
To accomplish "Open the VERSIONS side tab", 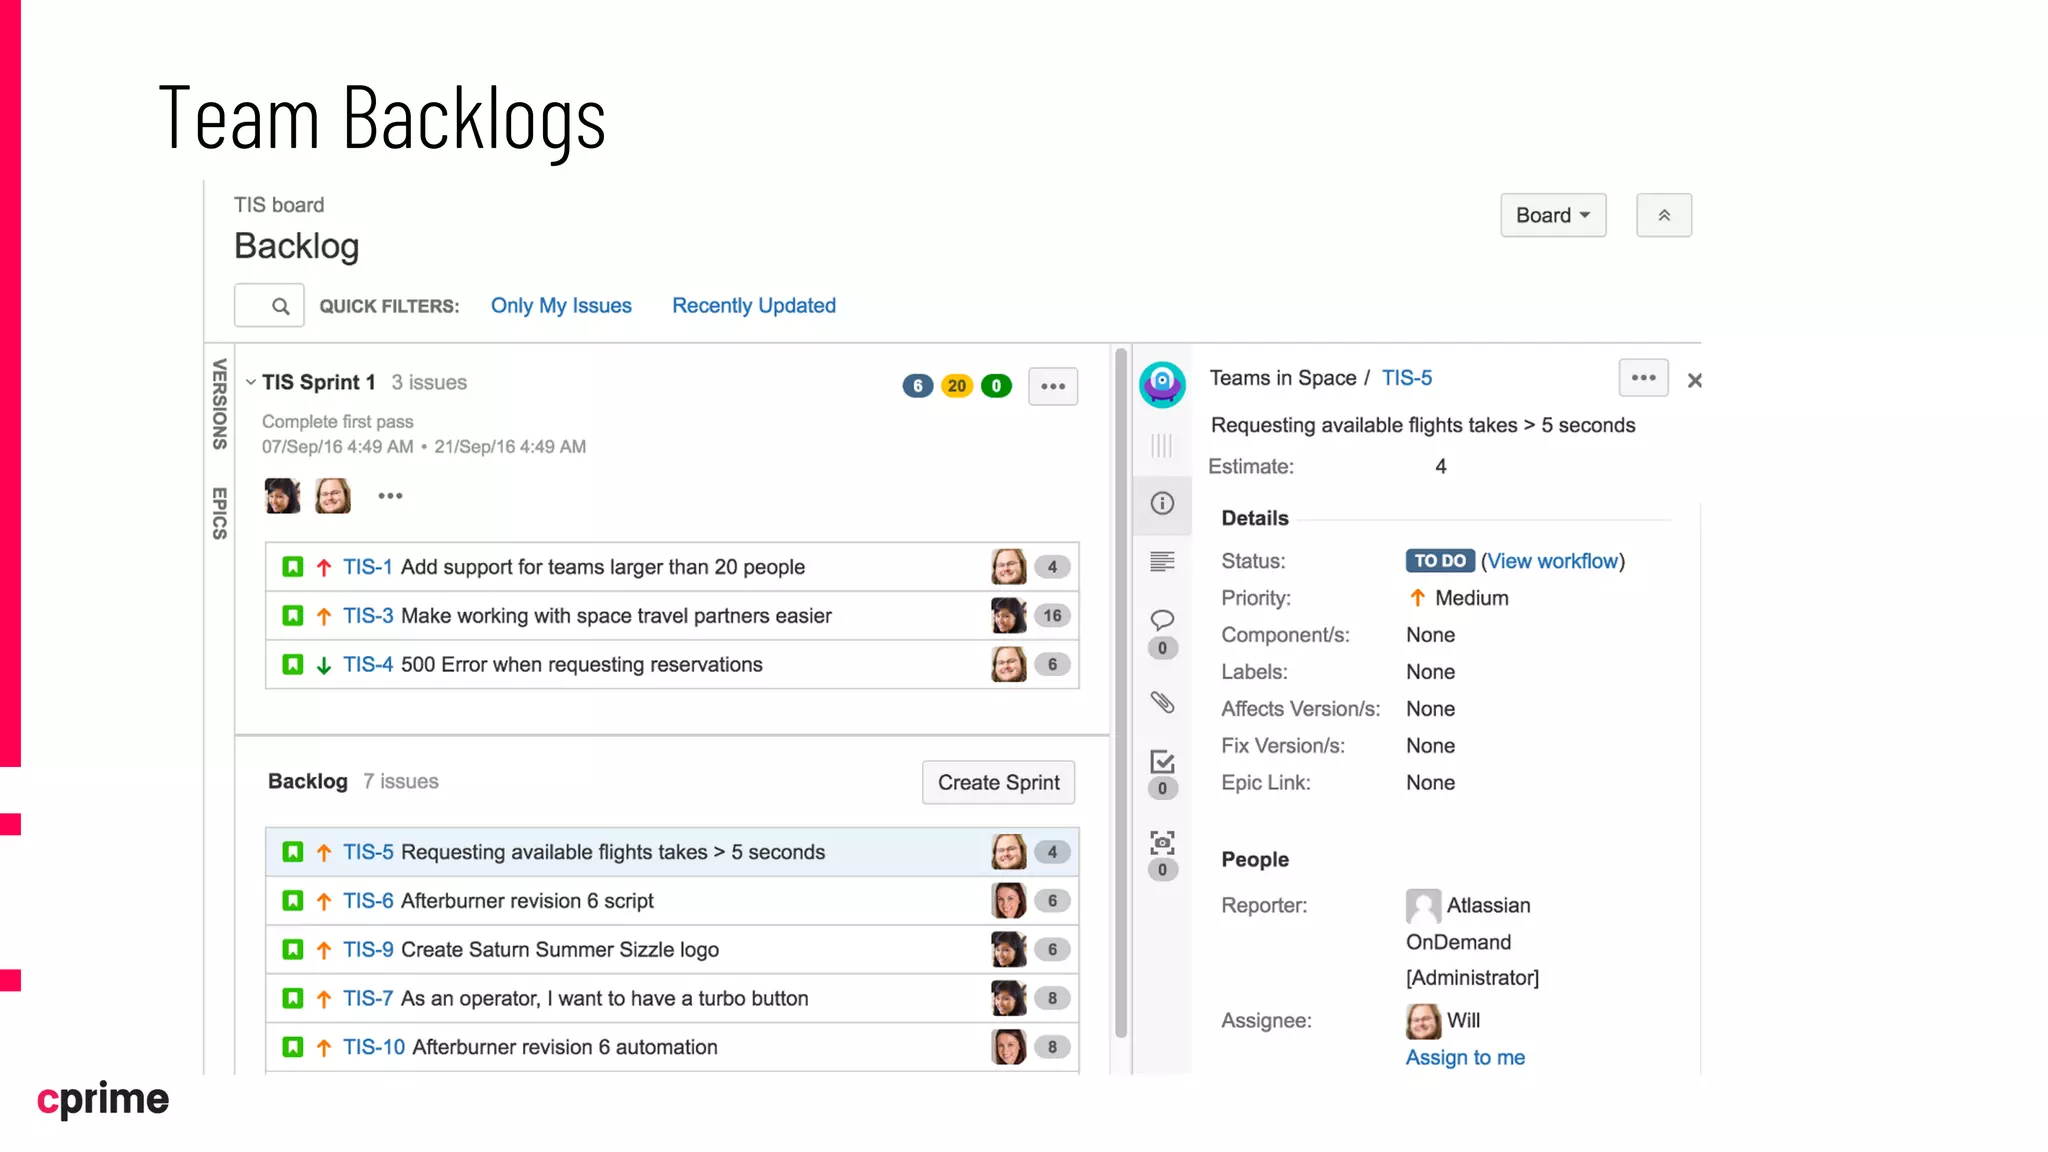I will tap(219, 403).
